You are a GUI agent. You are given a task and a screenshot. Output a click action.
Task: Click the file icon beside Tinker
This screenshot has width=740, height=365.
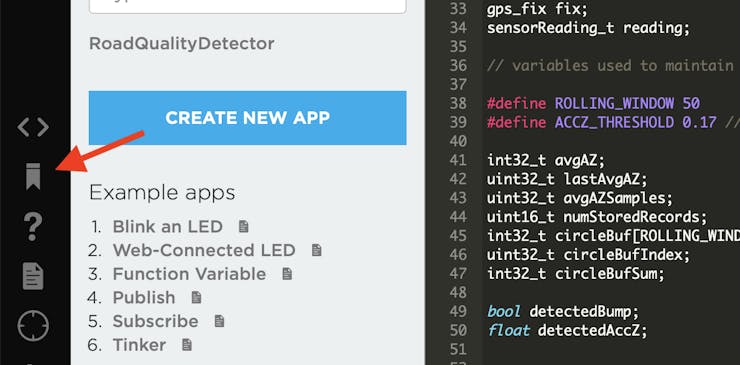(x=187, y=345)
